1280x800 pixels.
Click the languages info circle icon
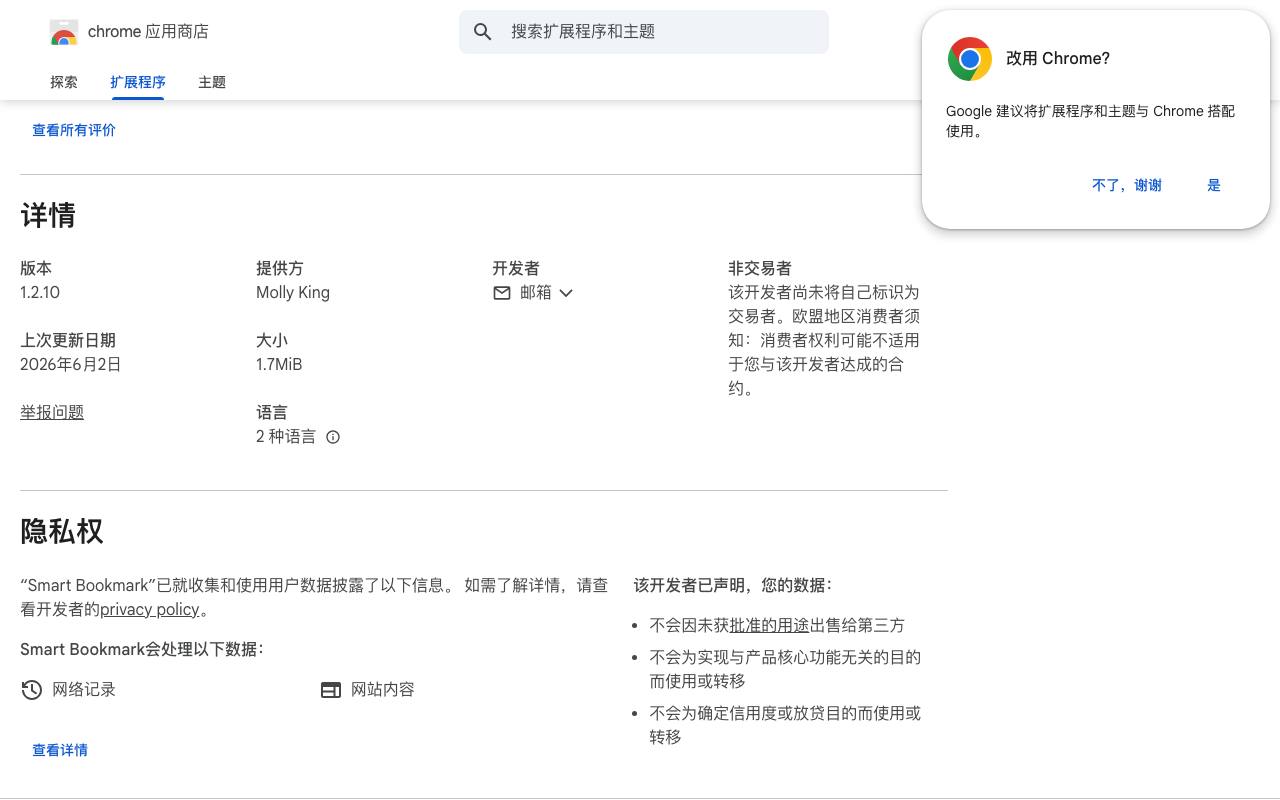pyautogui.click(x=333, y=437)
